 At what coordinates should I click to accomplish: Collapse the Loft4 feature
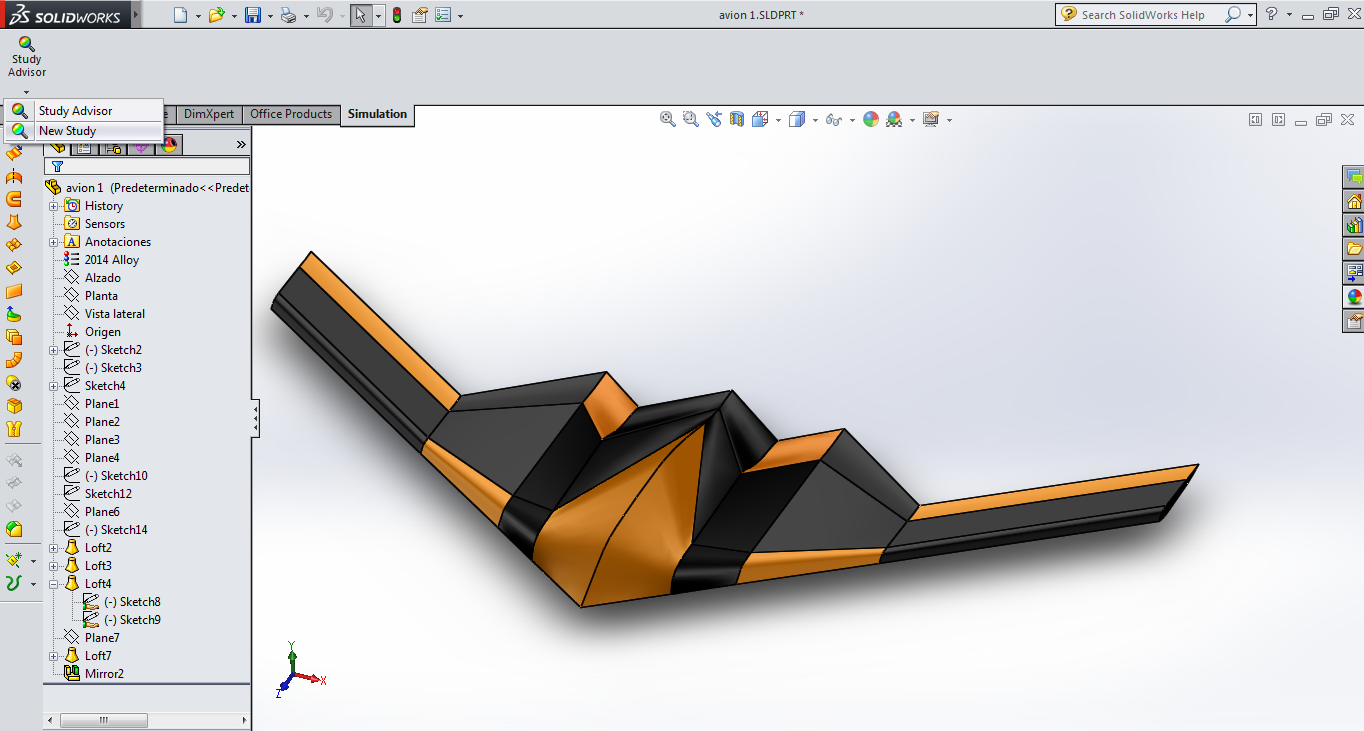[54, 584]
